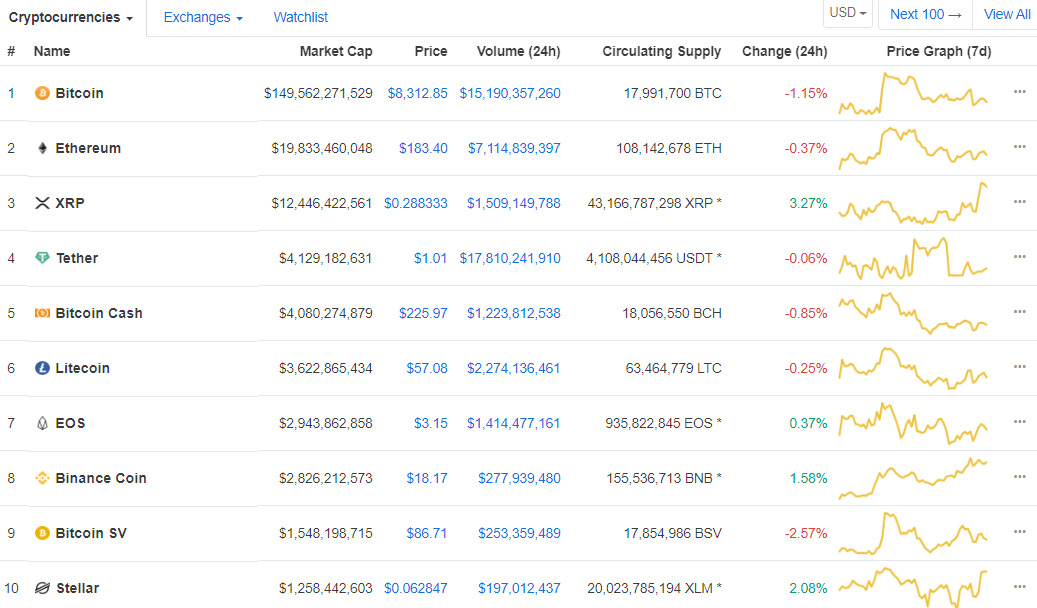This screenshot has height=608, width=1037.
Task: Click Bitcoin's price $8,312.85
Action: pyautogui.click(x=417, y=93)
